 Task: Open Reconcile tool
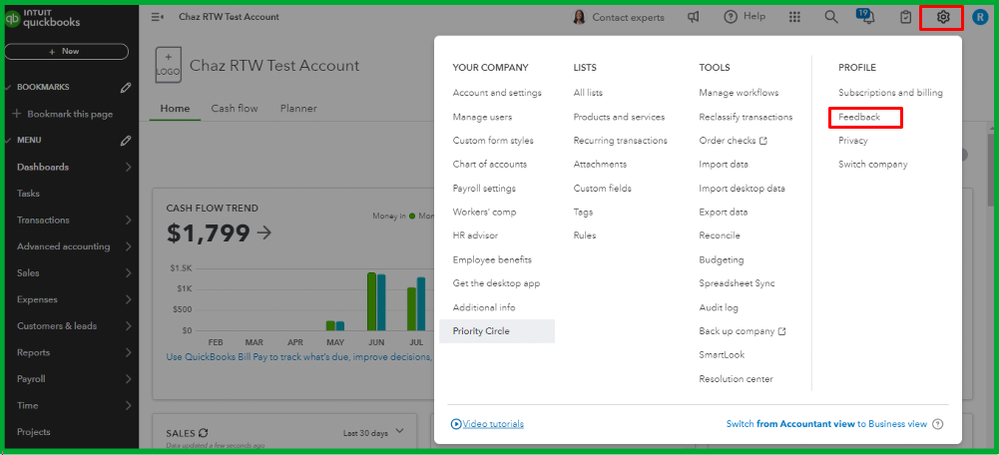[719, 235]
